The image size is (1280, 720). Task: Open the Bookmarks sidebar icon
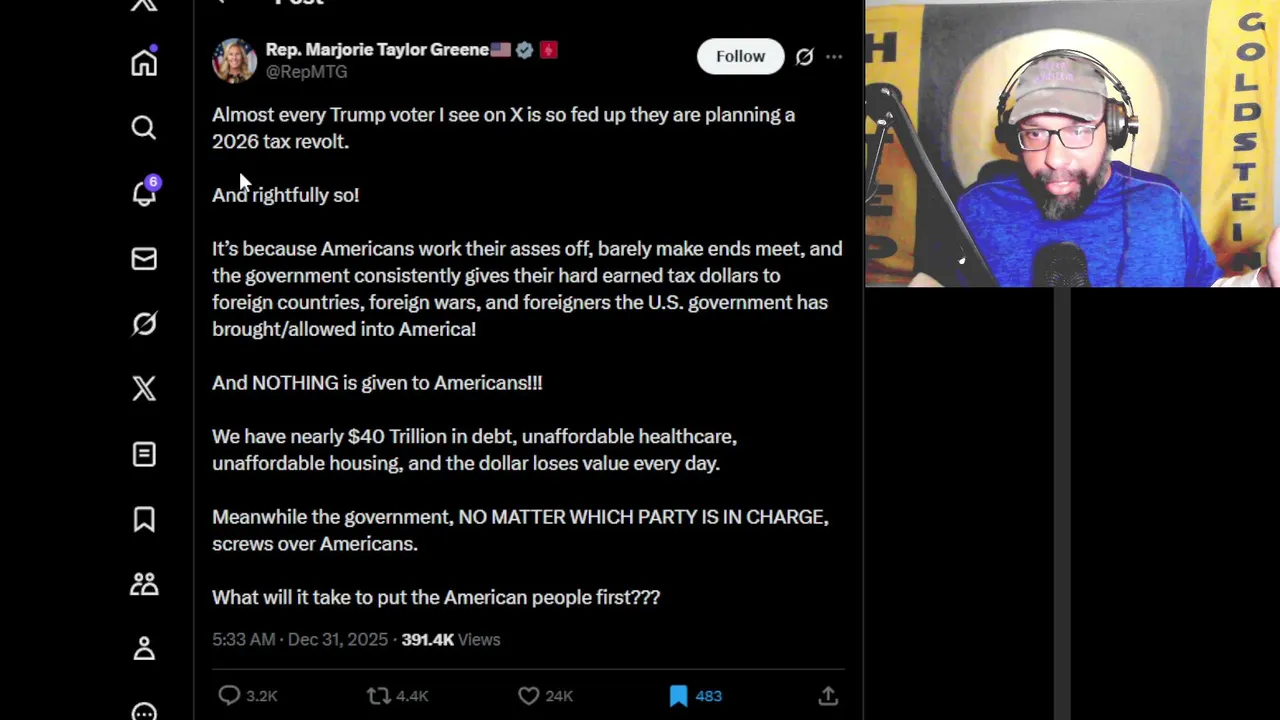coord(144,519)
